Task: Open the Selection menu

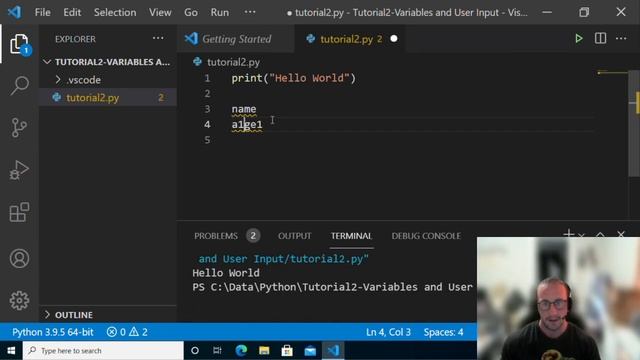Action: (x=115, y=12)
